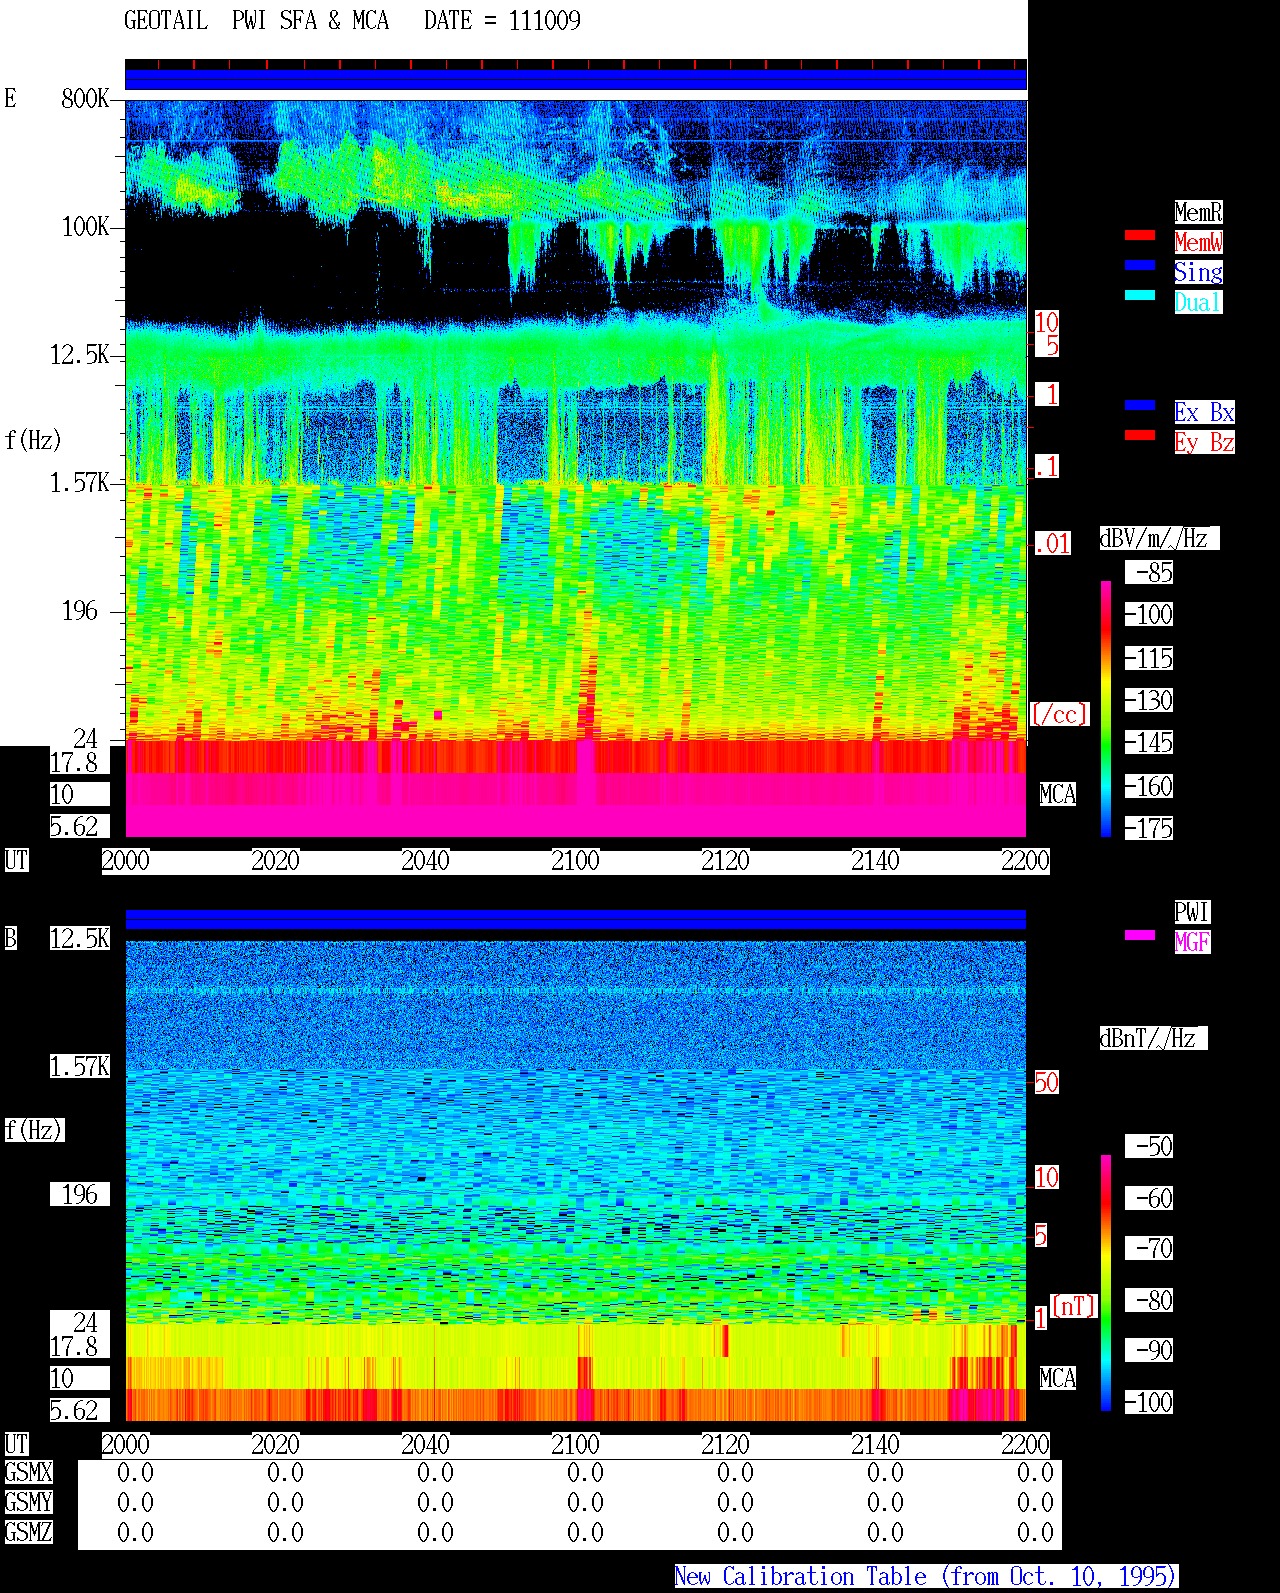Screen dimensions: 1280x1593
Task: Click the 800K frequency axis label
Action: pos(85,99)
